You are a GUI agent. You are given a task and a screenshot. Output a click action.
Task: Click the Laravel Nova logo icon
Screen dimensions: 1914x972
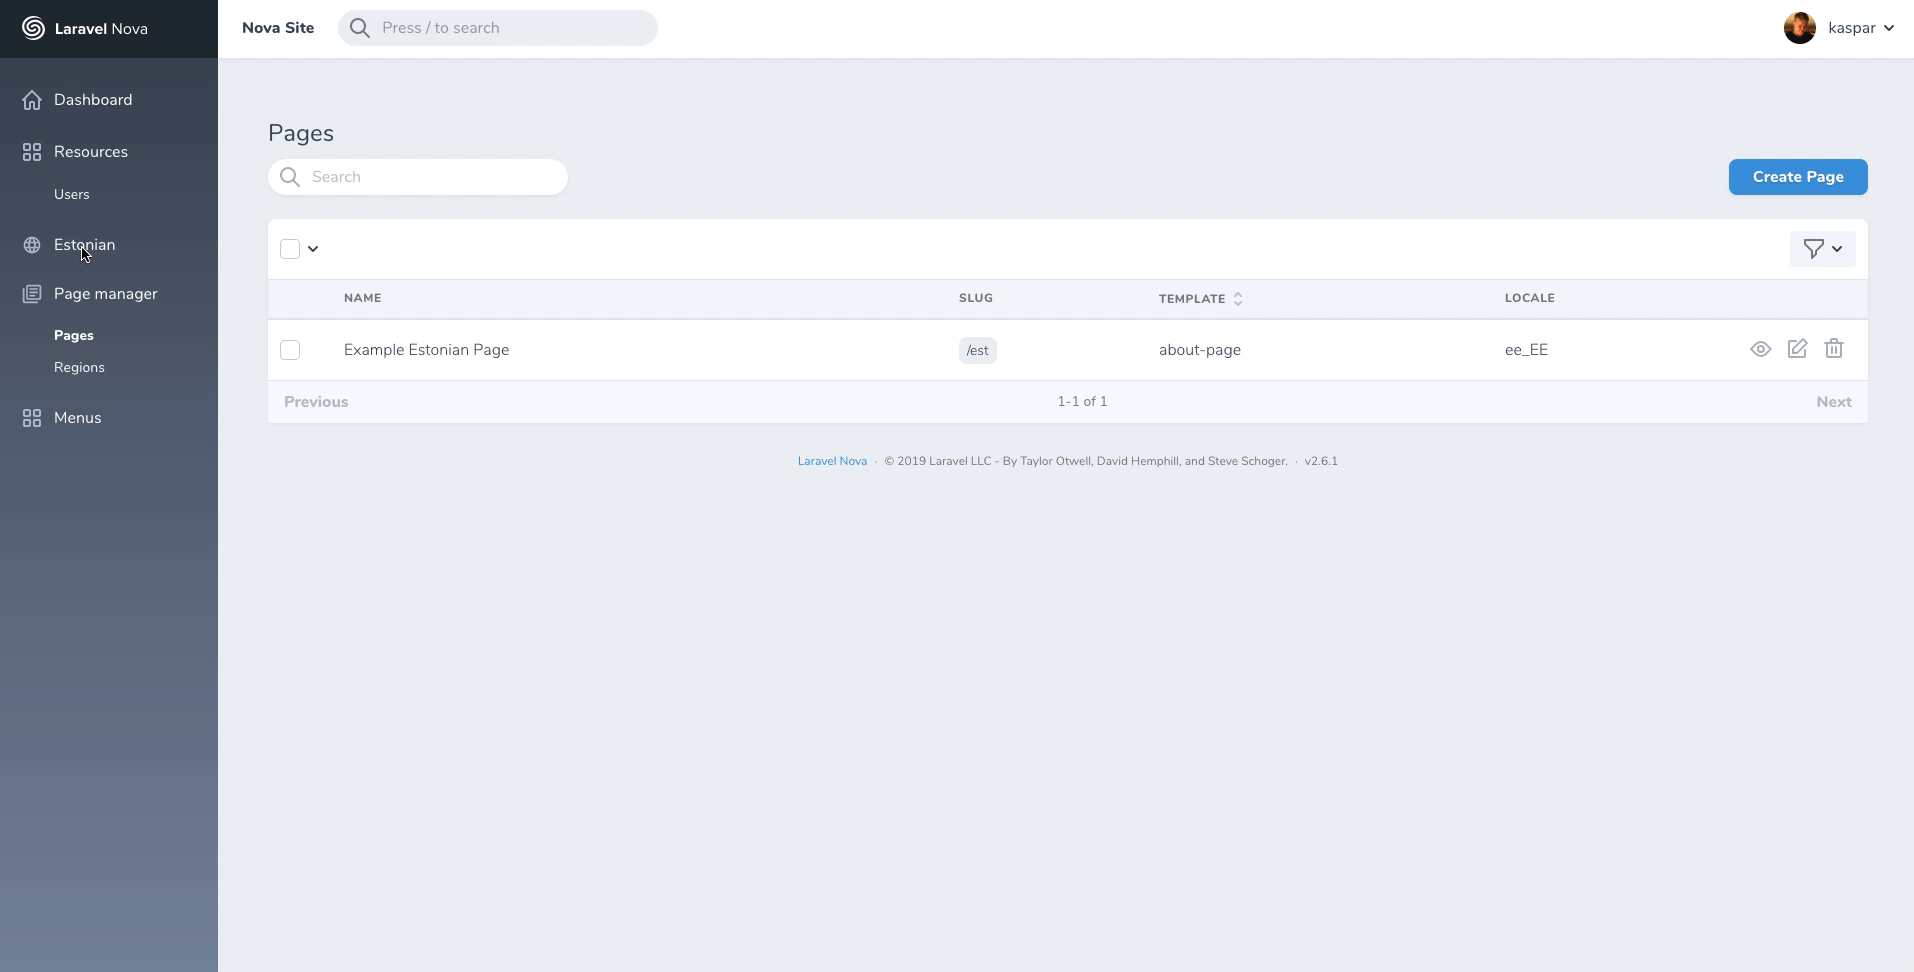point(33,28)
